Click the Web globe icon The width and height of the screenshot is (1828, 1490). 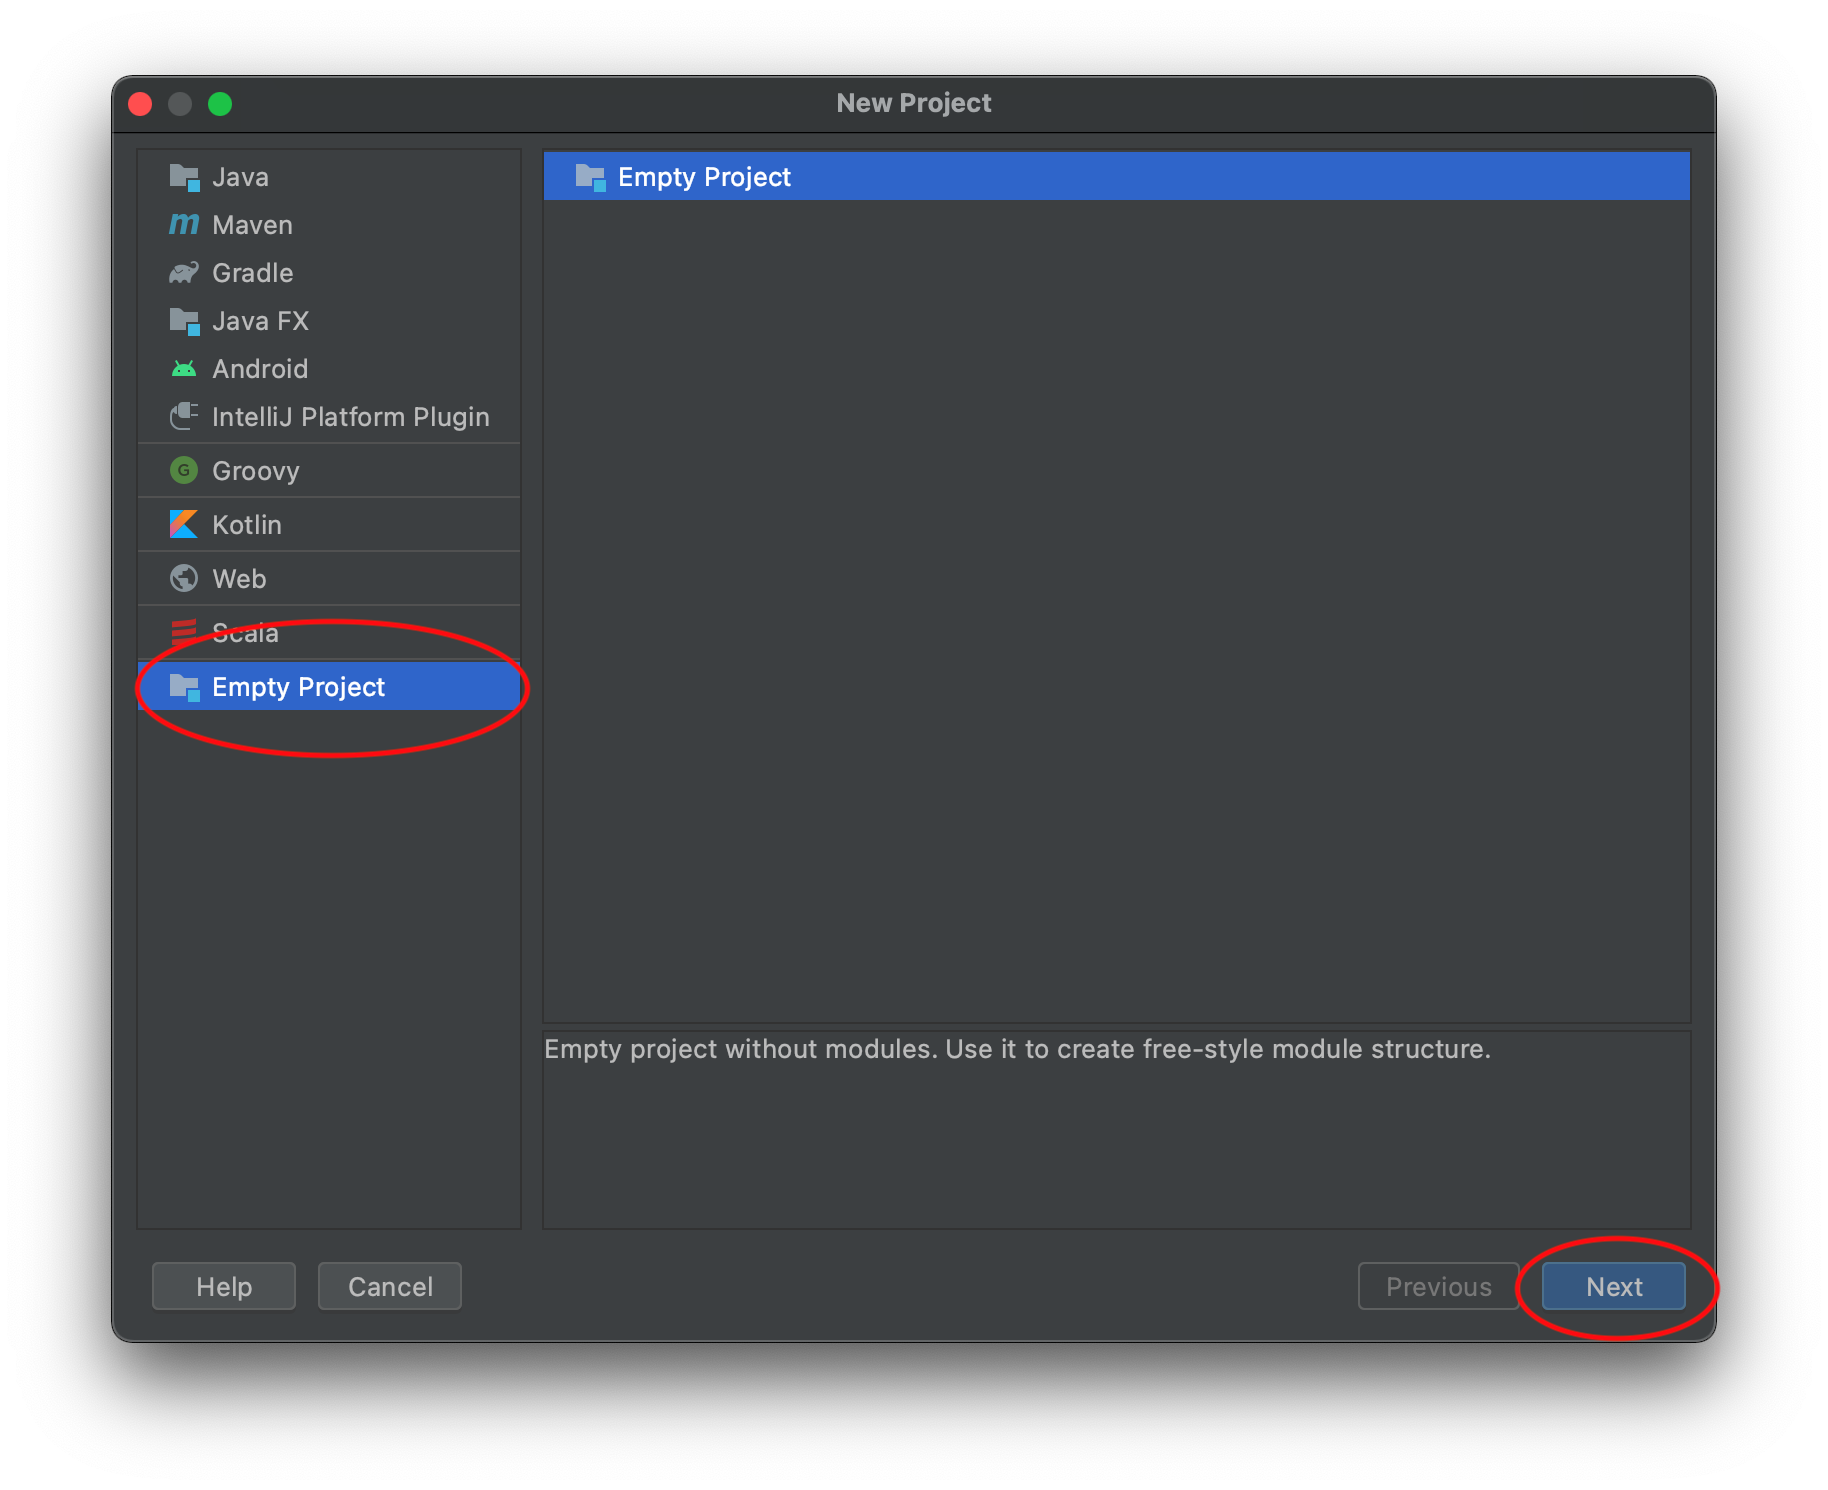pyautogui.click(x=184, y=579)
